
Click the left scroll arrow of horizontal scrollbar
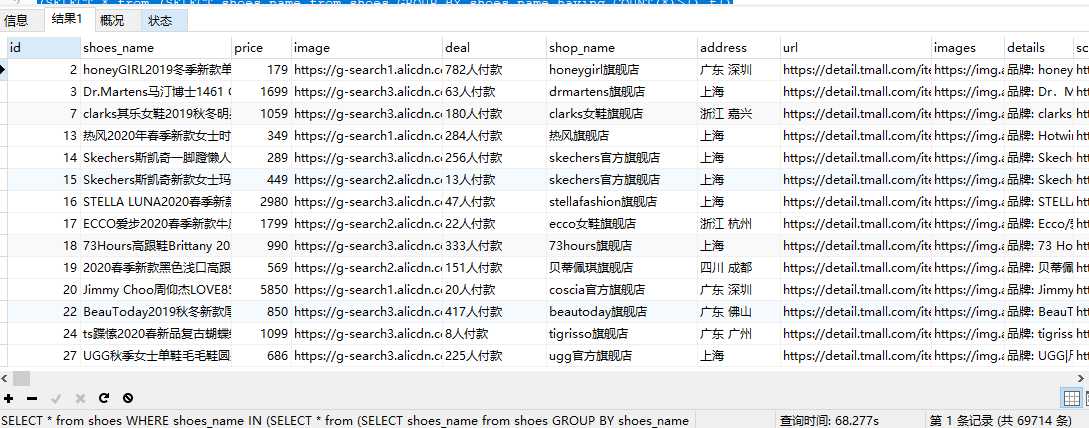(6, 379)
